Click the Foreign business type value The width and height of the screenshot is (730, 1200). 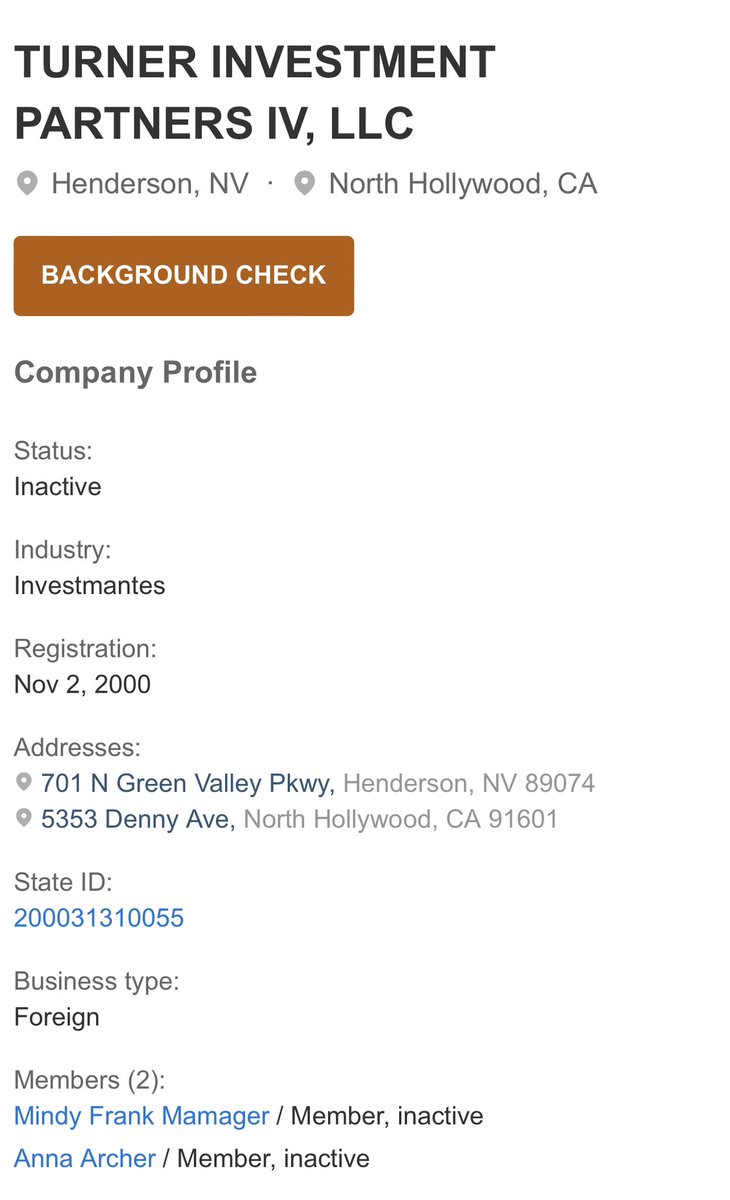(x=57, y=1018)
